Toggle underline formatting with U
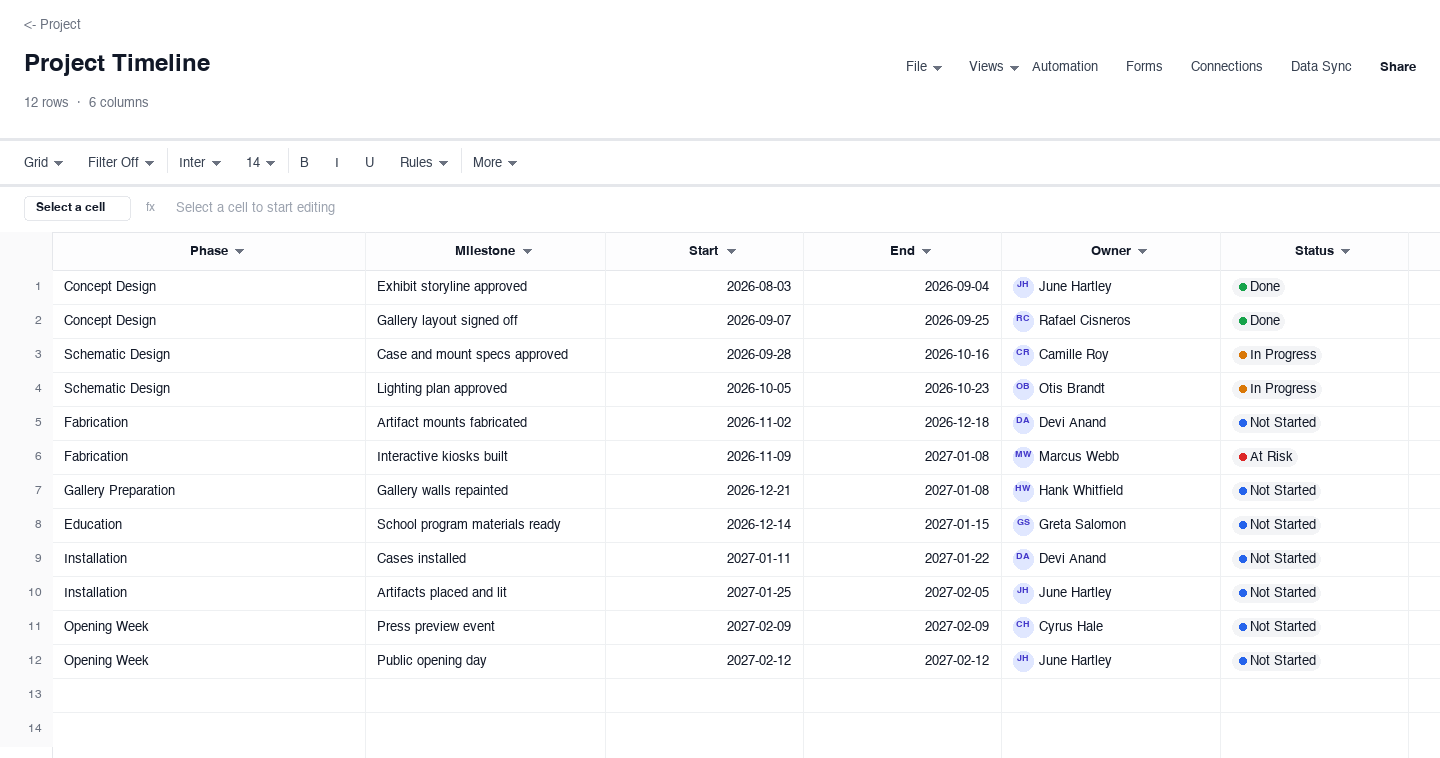1440x758 pixels. click(x=369, y=162)
